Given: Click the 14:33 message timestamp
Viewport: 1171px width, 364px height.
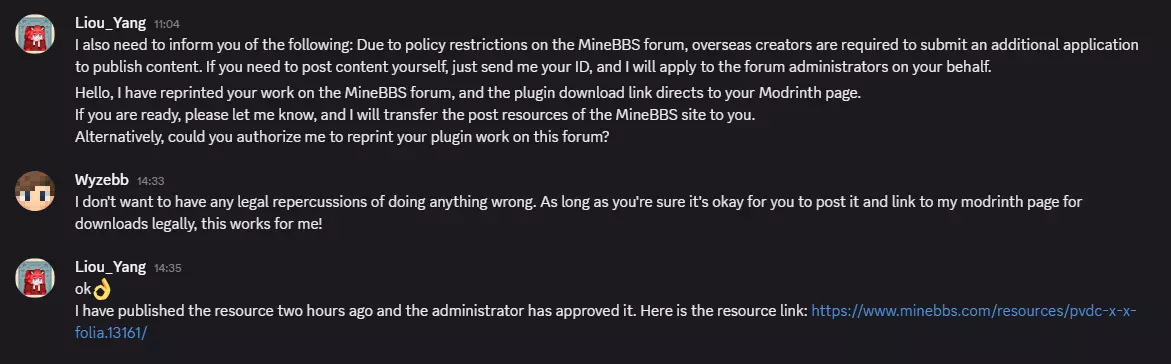Looking at the screenshot, I should [150, 182].
